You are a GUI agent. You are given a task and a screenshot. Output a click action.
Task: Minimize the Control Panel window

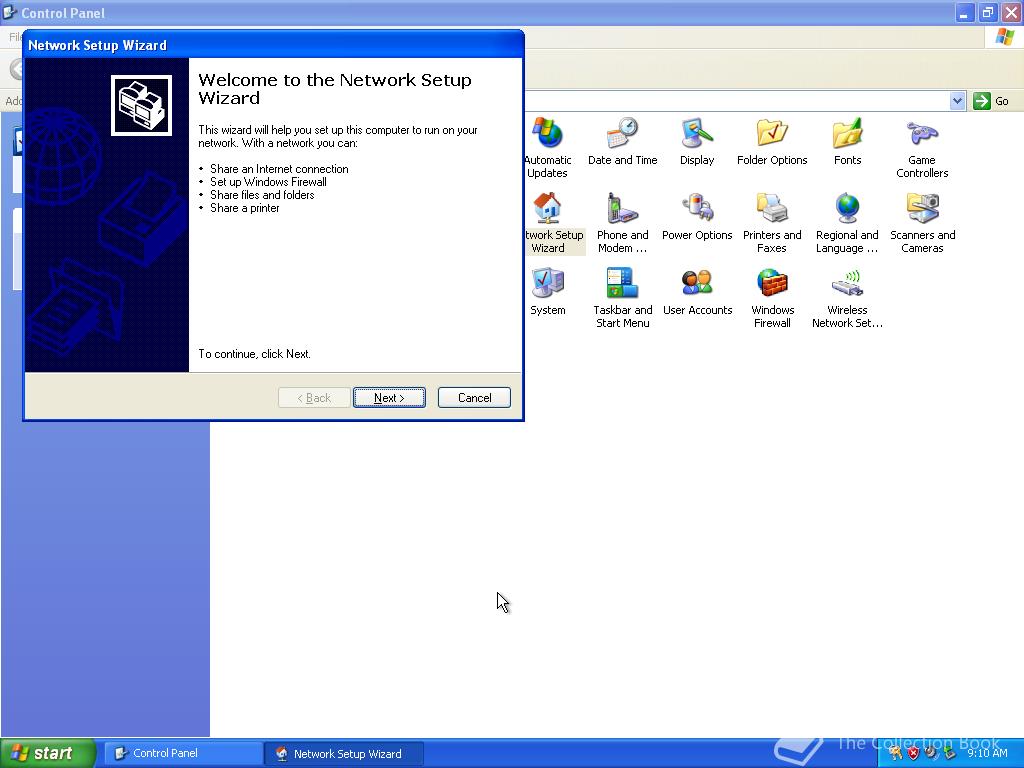(x=964, y=12)
